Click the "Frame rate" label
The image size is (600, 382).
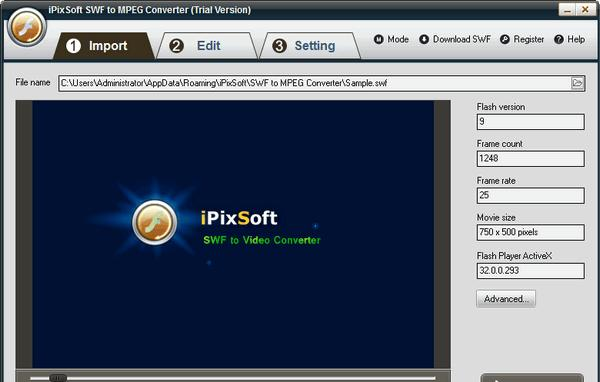pyautogui.click(x=496, y=181)
